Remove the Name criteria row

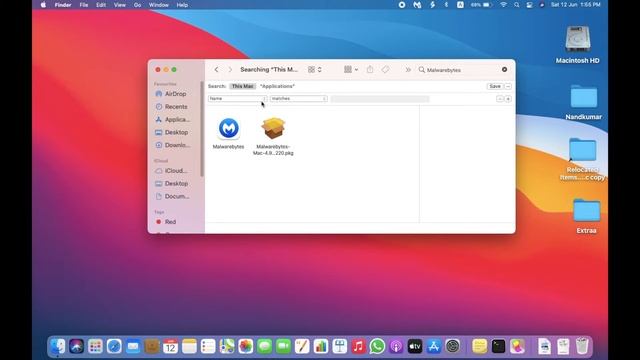(500, 99)
